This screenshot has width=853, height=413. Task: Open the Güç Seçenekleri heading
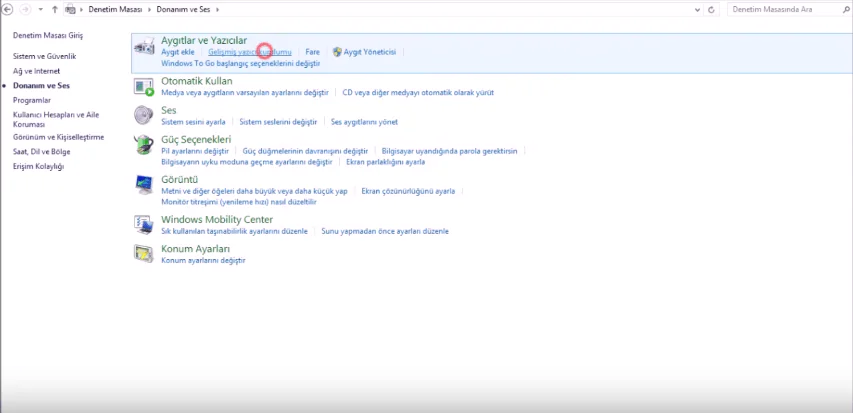pyautogui.click(x=196, y=140)
